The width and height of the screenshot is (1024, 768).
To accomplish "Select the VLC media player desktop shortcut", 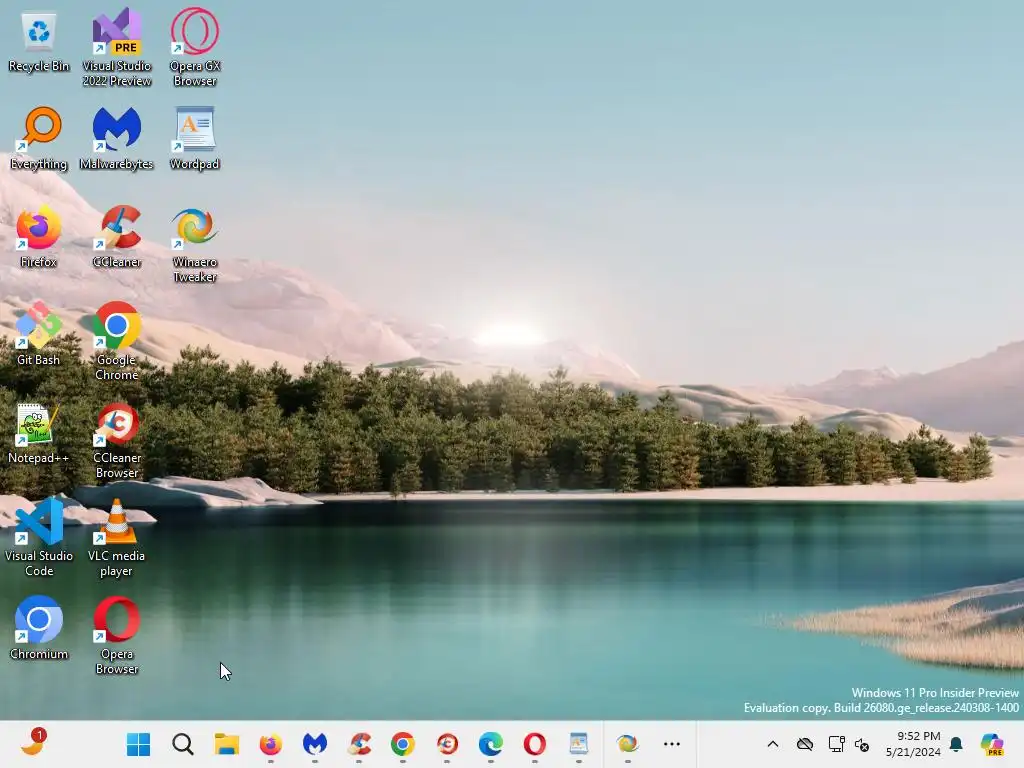I will pos(117,537).
